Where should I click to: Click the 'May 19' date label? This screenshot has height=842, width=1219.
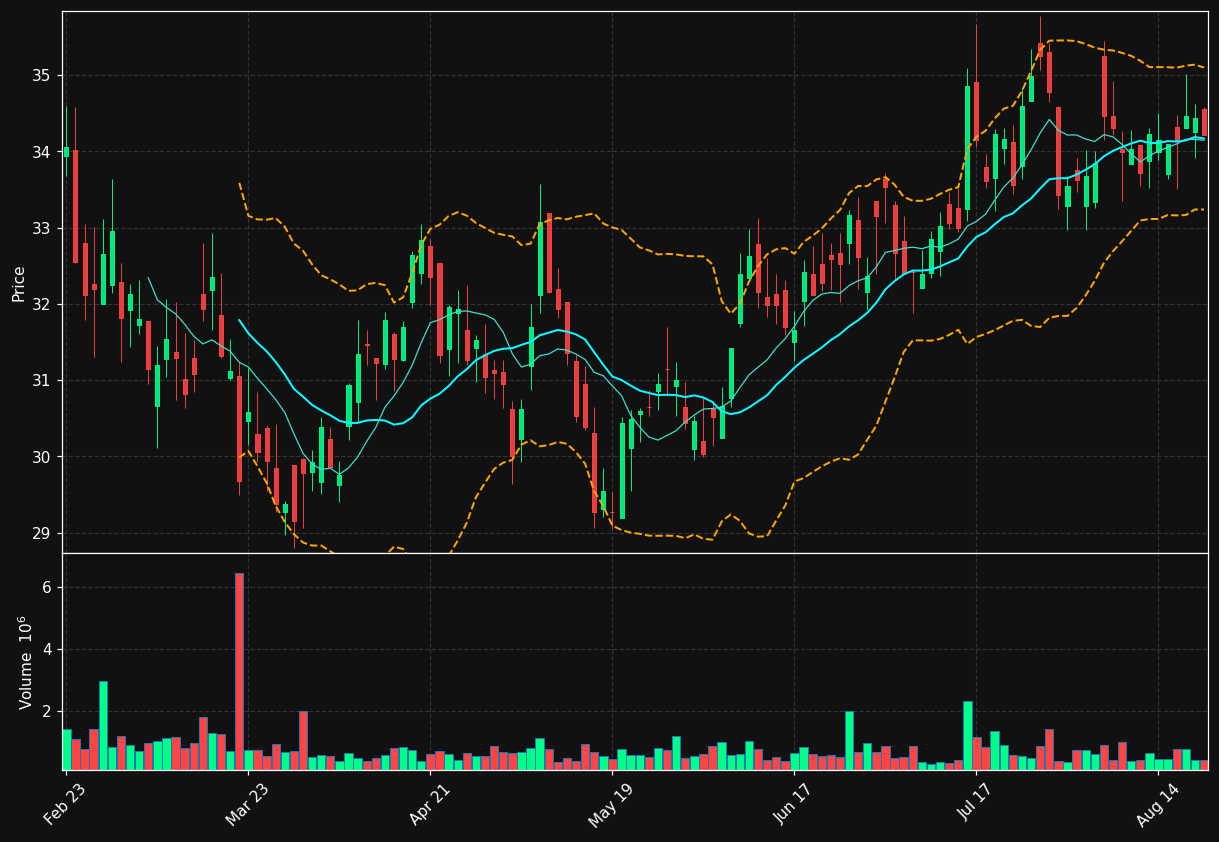610,805
